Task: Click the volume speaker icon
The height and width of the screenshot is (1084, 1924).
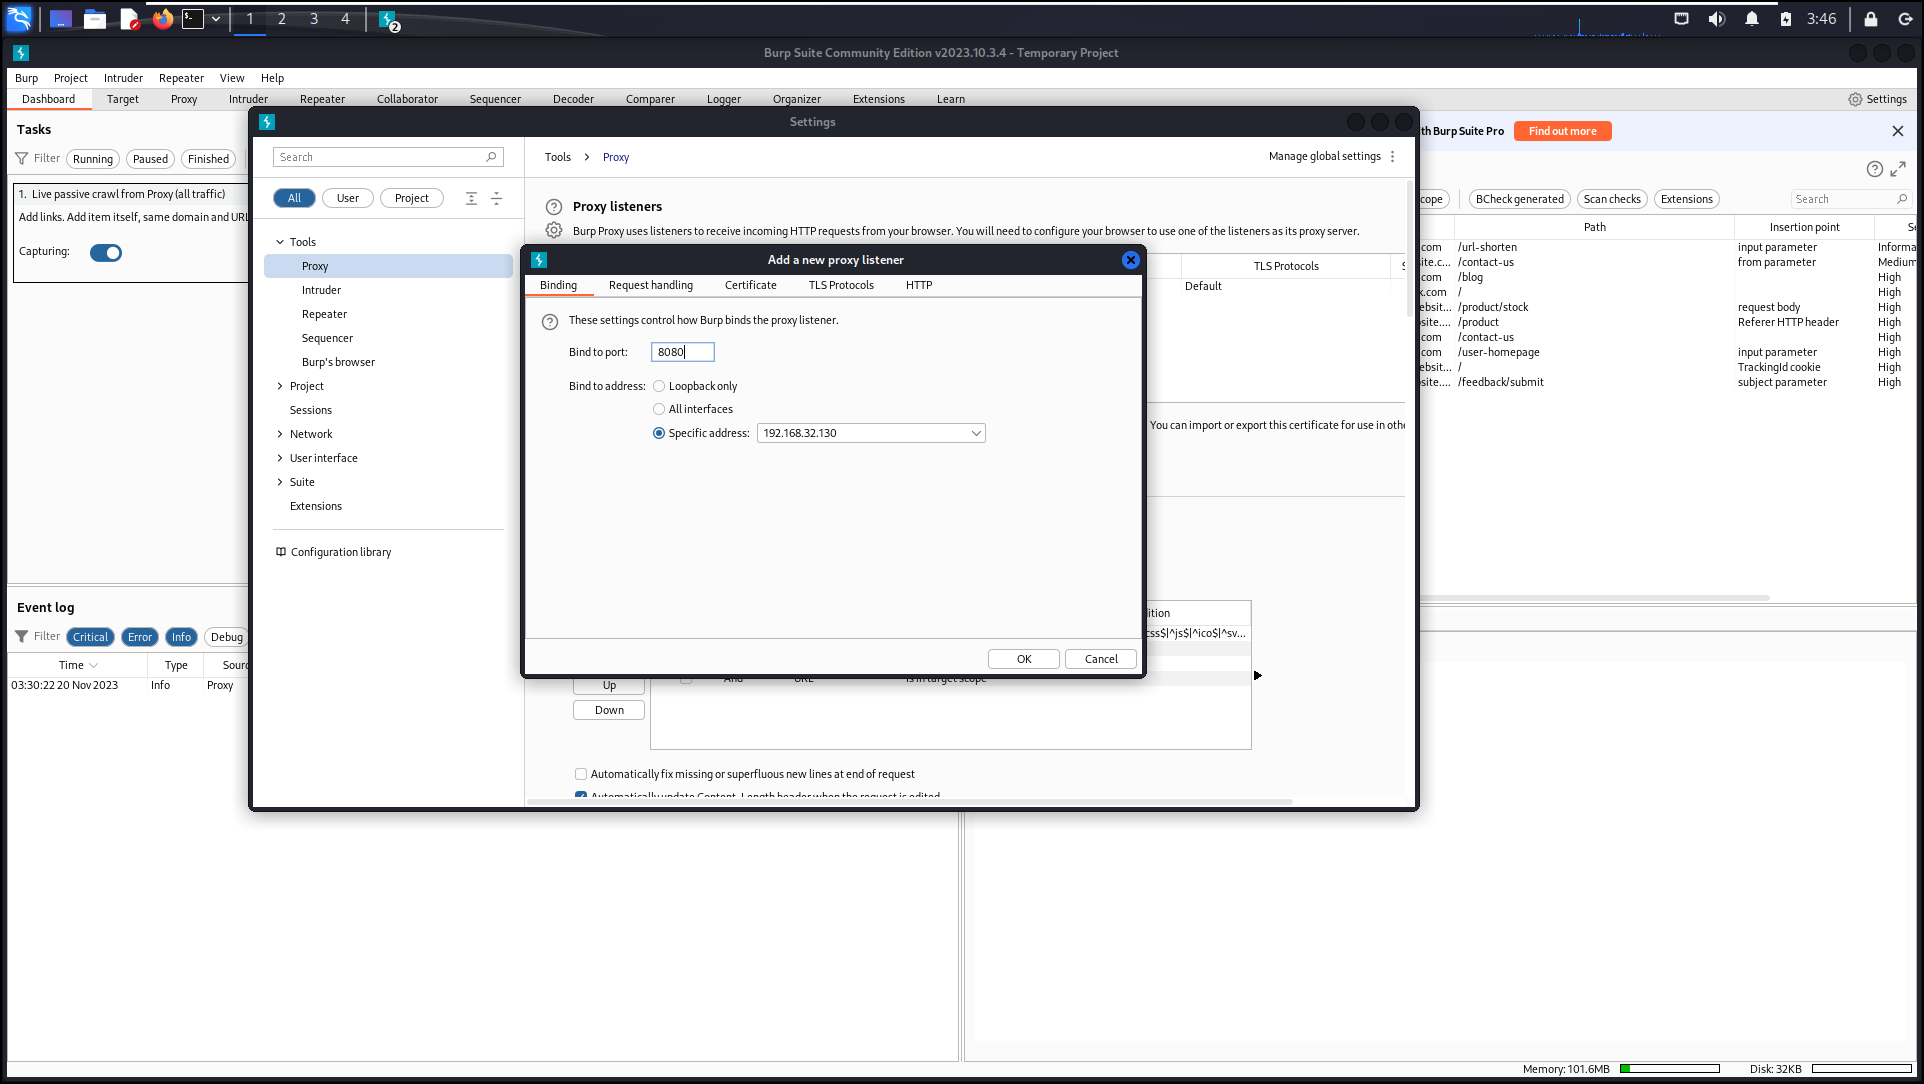Action: click(1717, 19)
